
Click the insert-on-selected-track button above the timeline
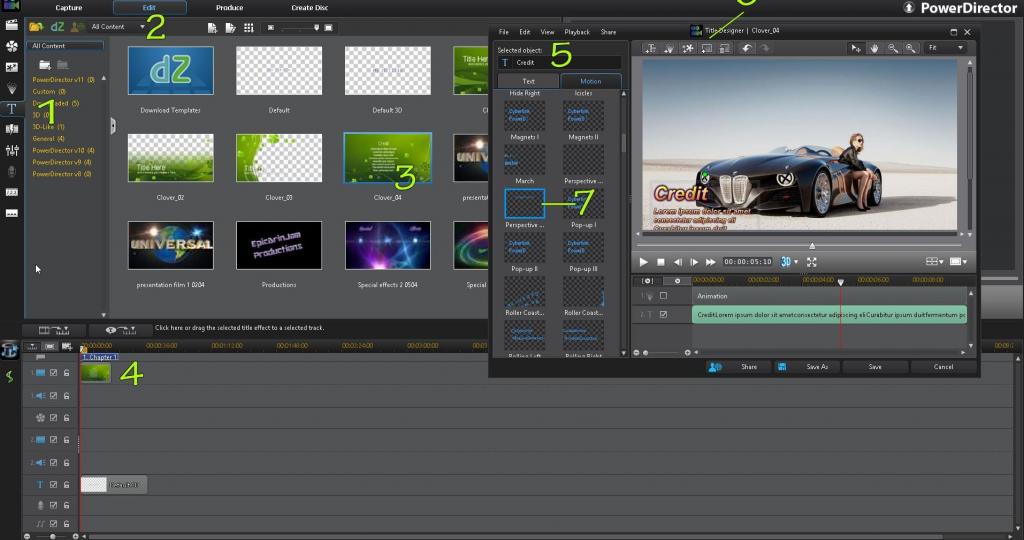[x=54, y=330]
